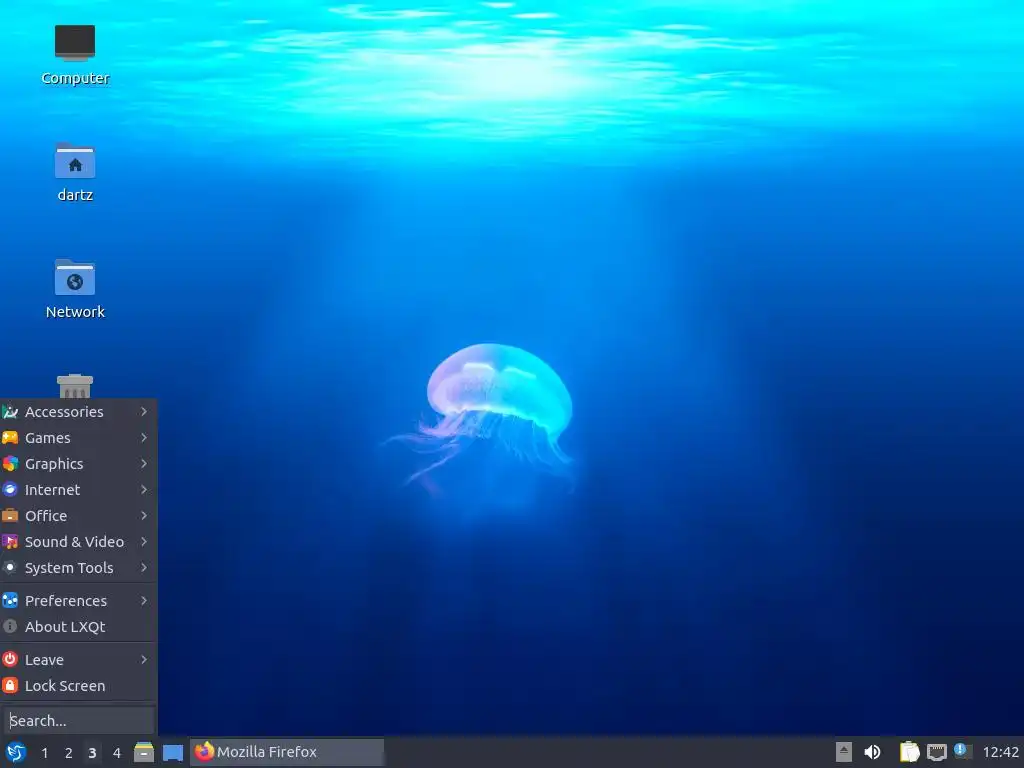Switch to desktop 2 in the pager

coord(69,753)
